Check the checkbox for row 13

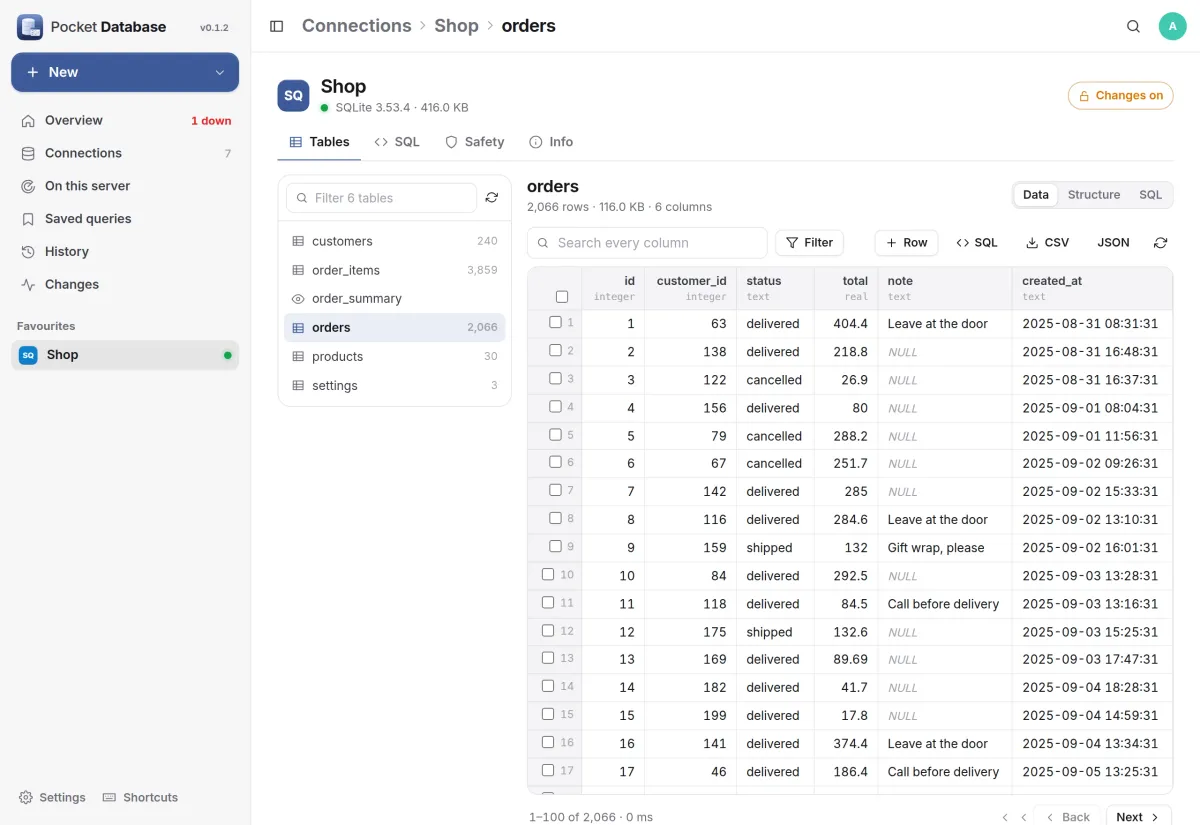point(548,658)
